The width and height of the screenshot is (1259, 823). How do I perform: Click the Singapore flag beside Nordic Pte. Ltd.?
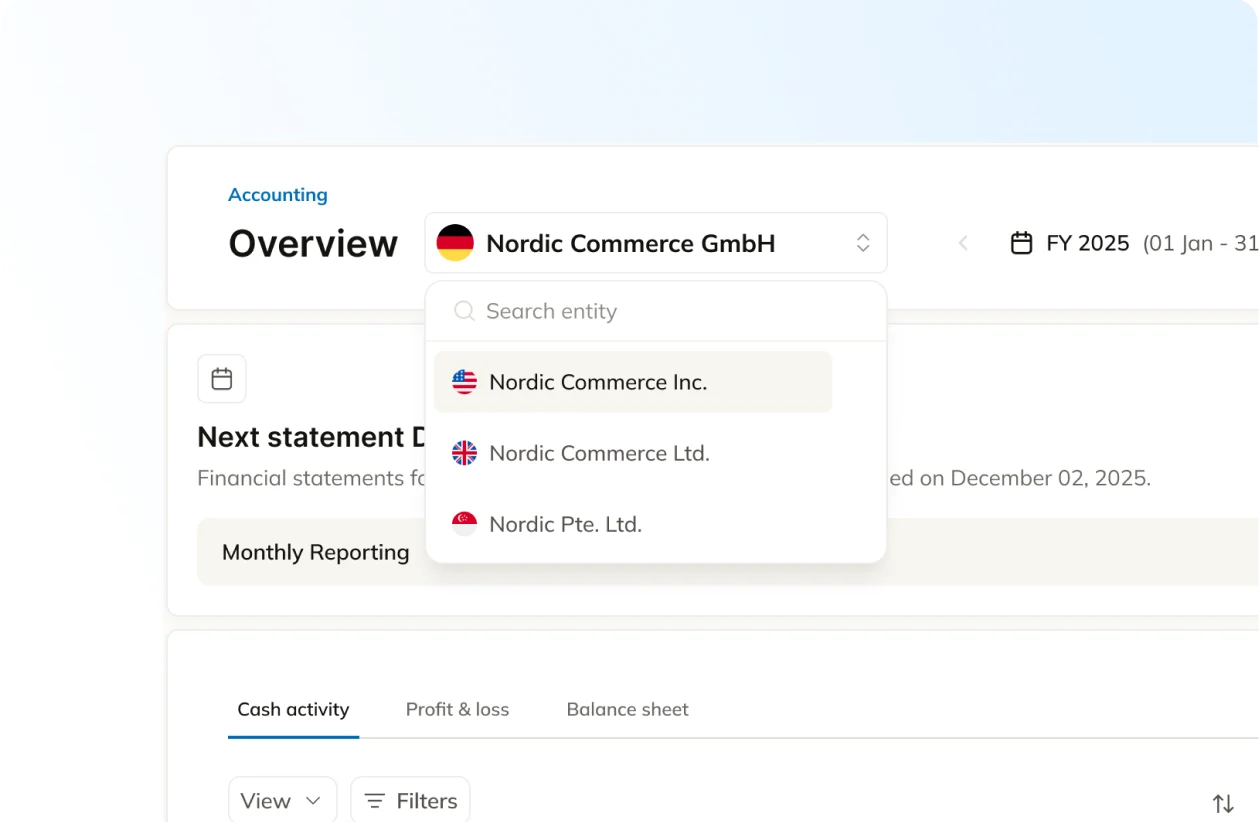pos(464,524)
